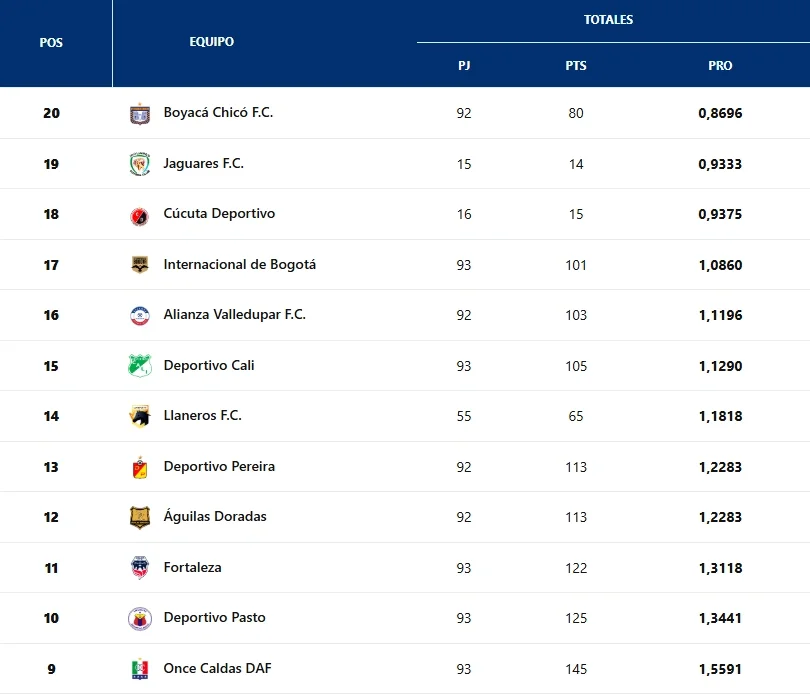Click the Llaneros F.C. team logo
Screen dimensions: 810x698
coord(140,416)
